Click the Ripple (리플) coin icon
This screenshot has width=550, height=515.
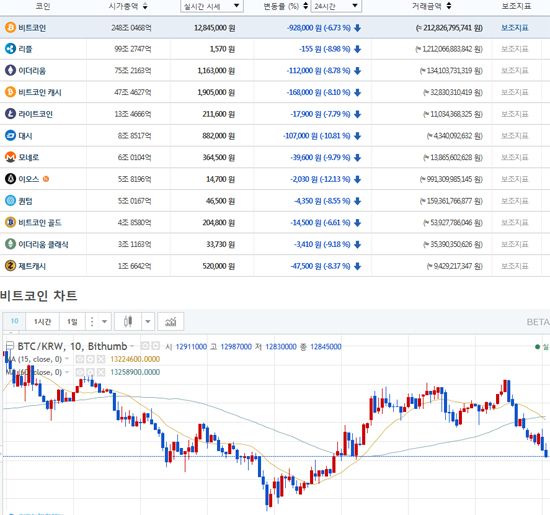coord(10,49)
